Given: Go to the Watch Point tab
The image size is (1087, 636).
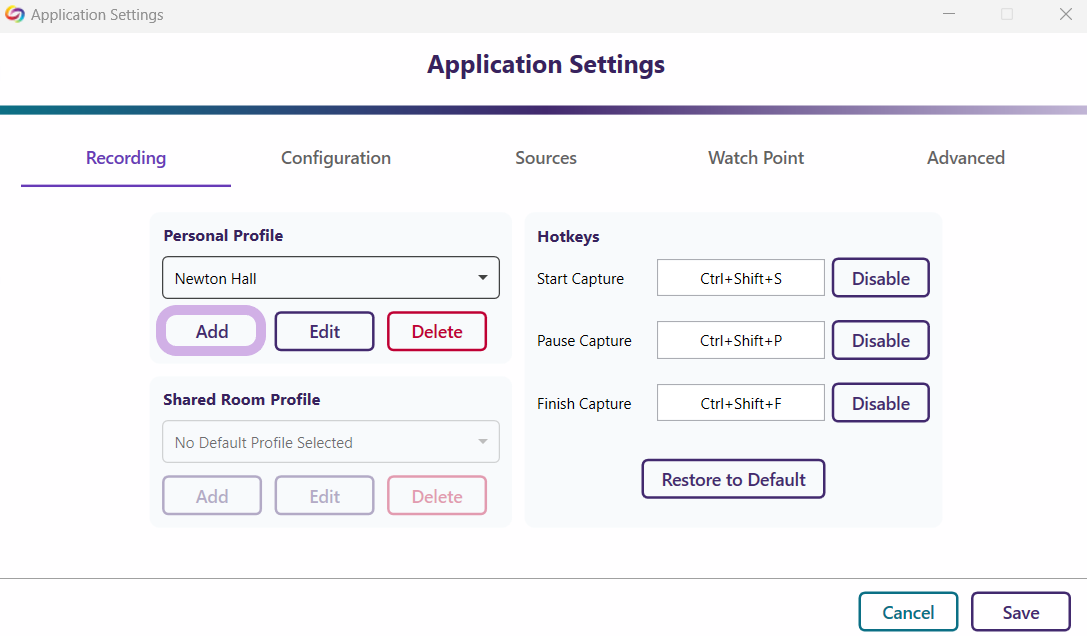Looking at the screenshot, I should click(756, 158).
